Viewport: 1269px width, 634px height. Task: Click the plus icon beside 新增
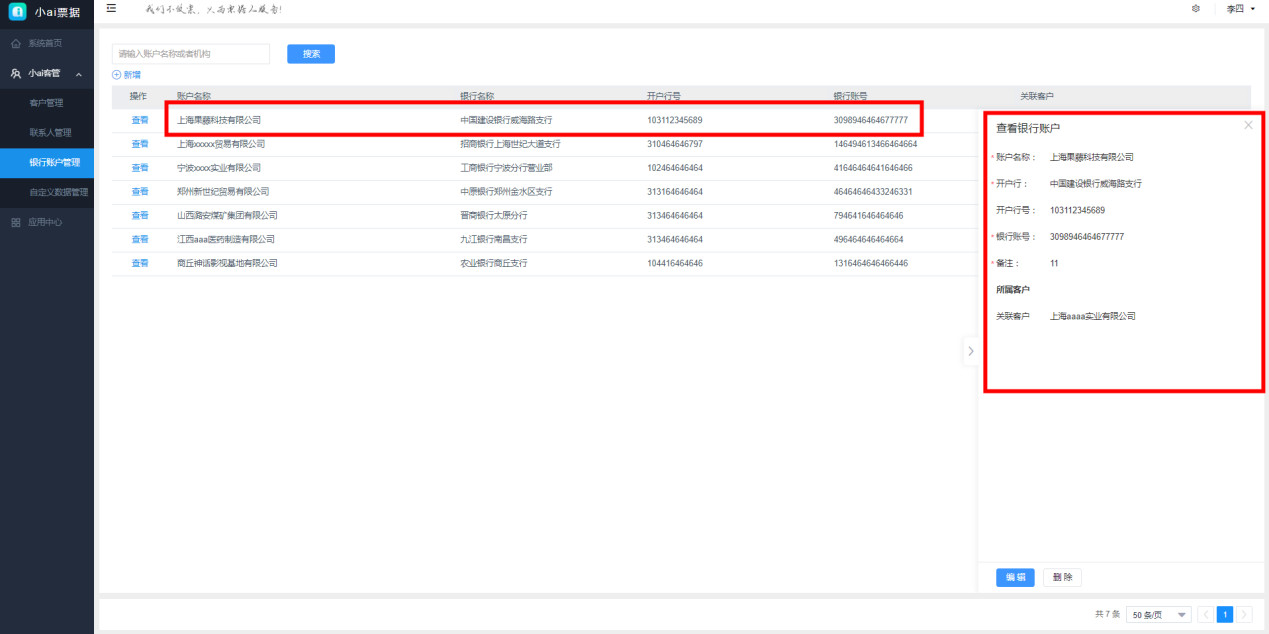coord(116,75)
